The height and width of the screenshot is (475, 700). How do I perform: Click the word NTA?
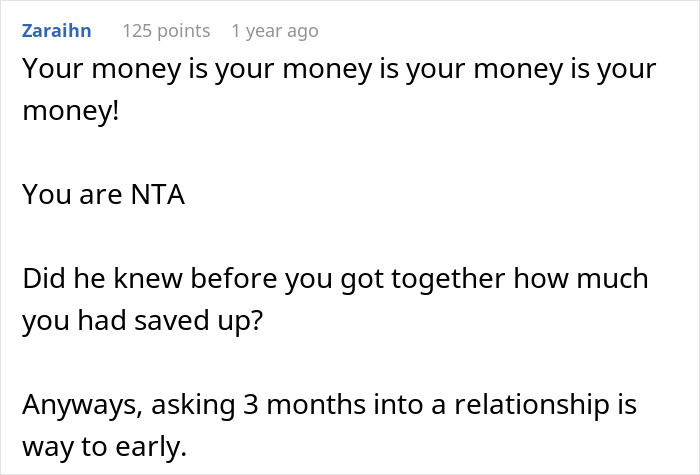pos(158,195)
